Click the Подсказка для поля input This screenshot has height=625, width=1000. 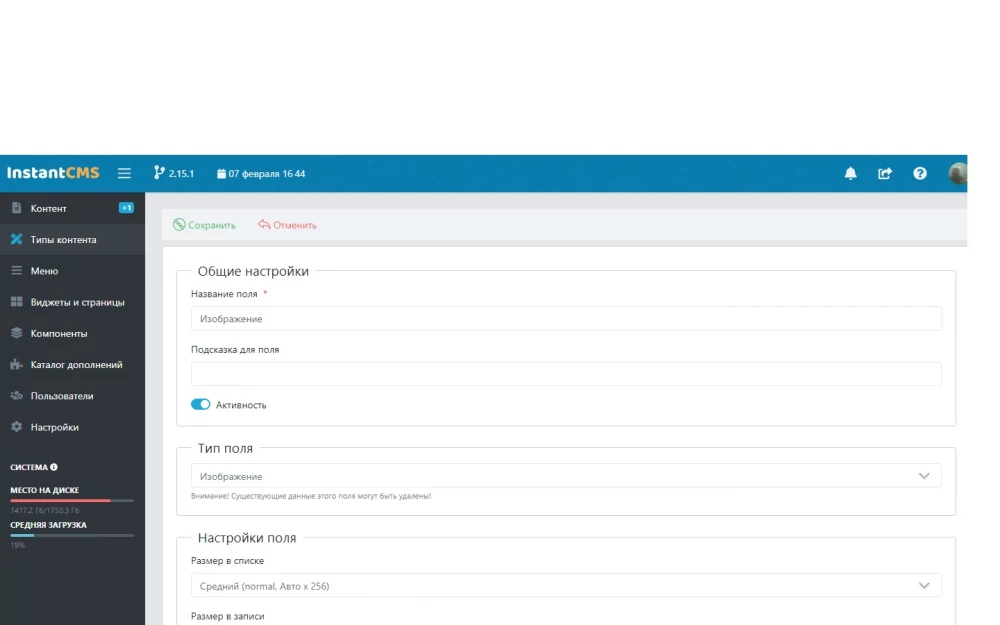[x=566, y=374]
